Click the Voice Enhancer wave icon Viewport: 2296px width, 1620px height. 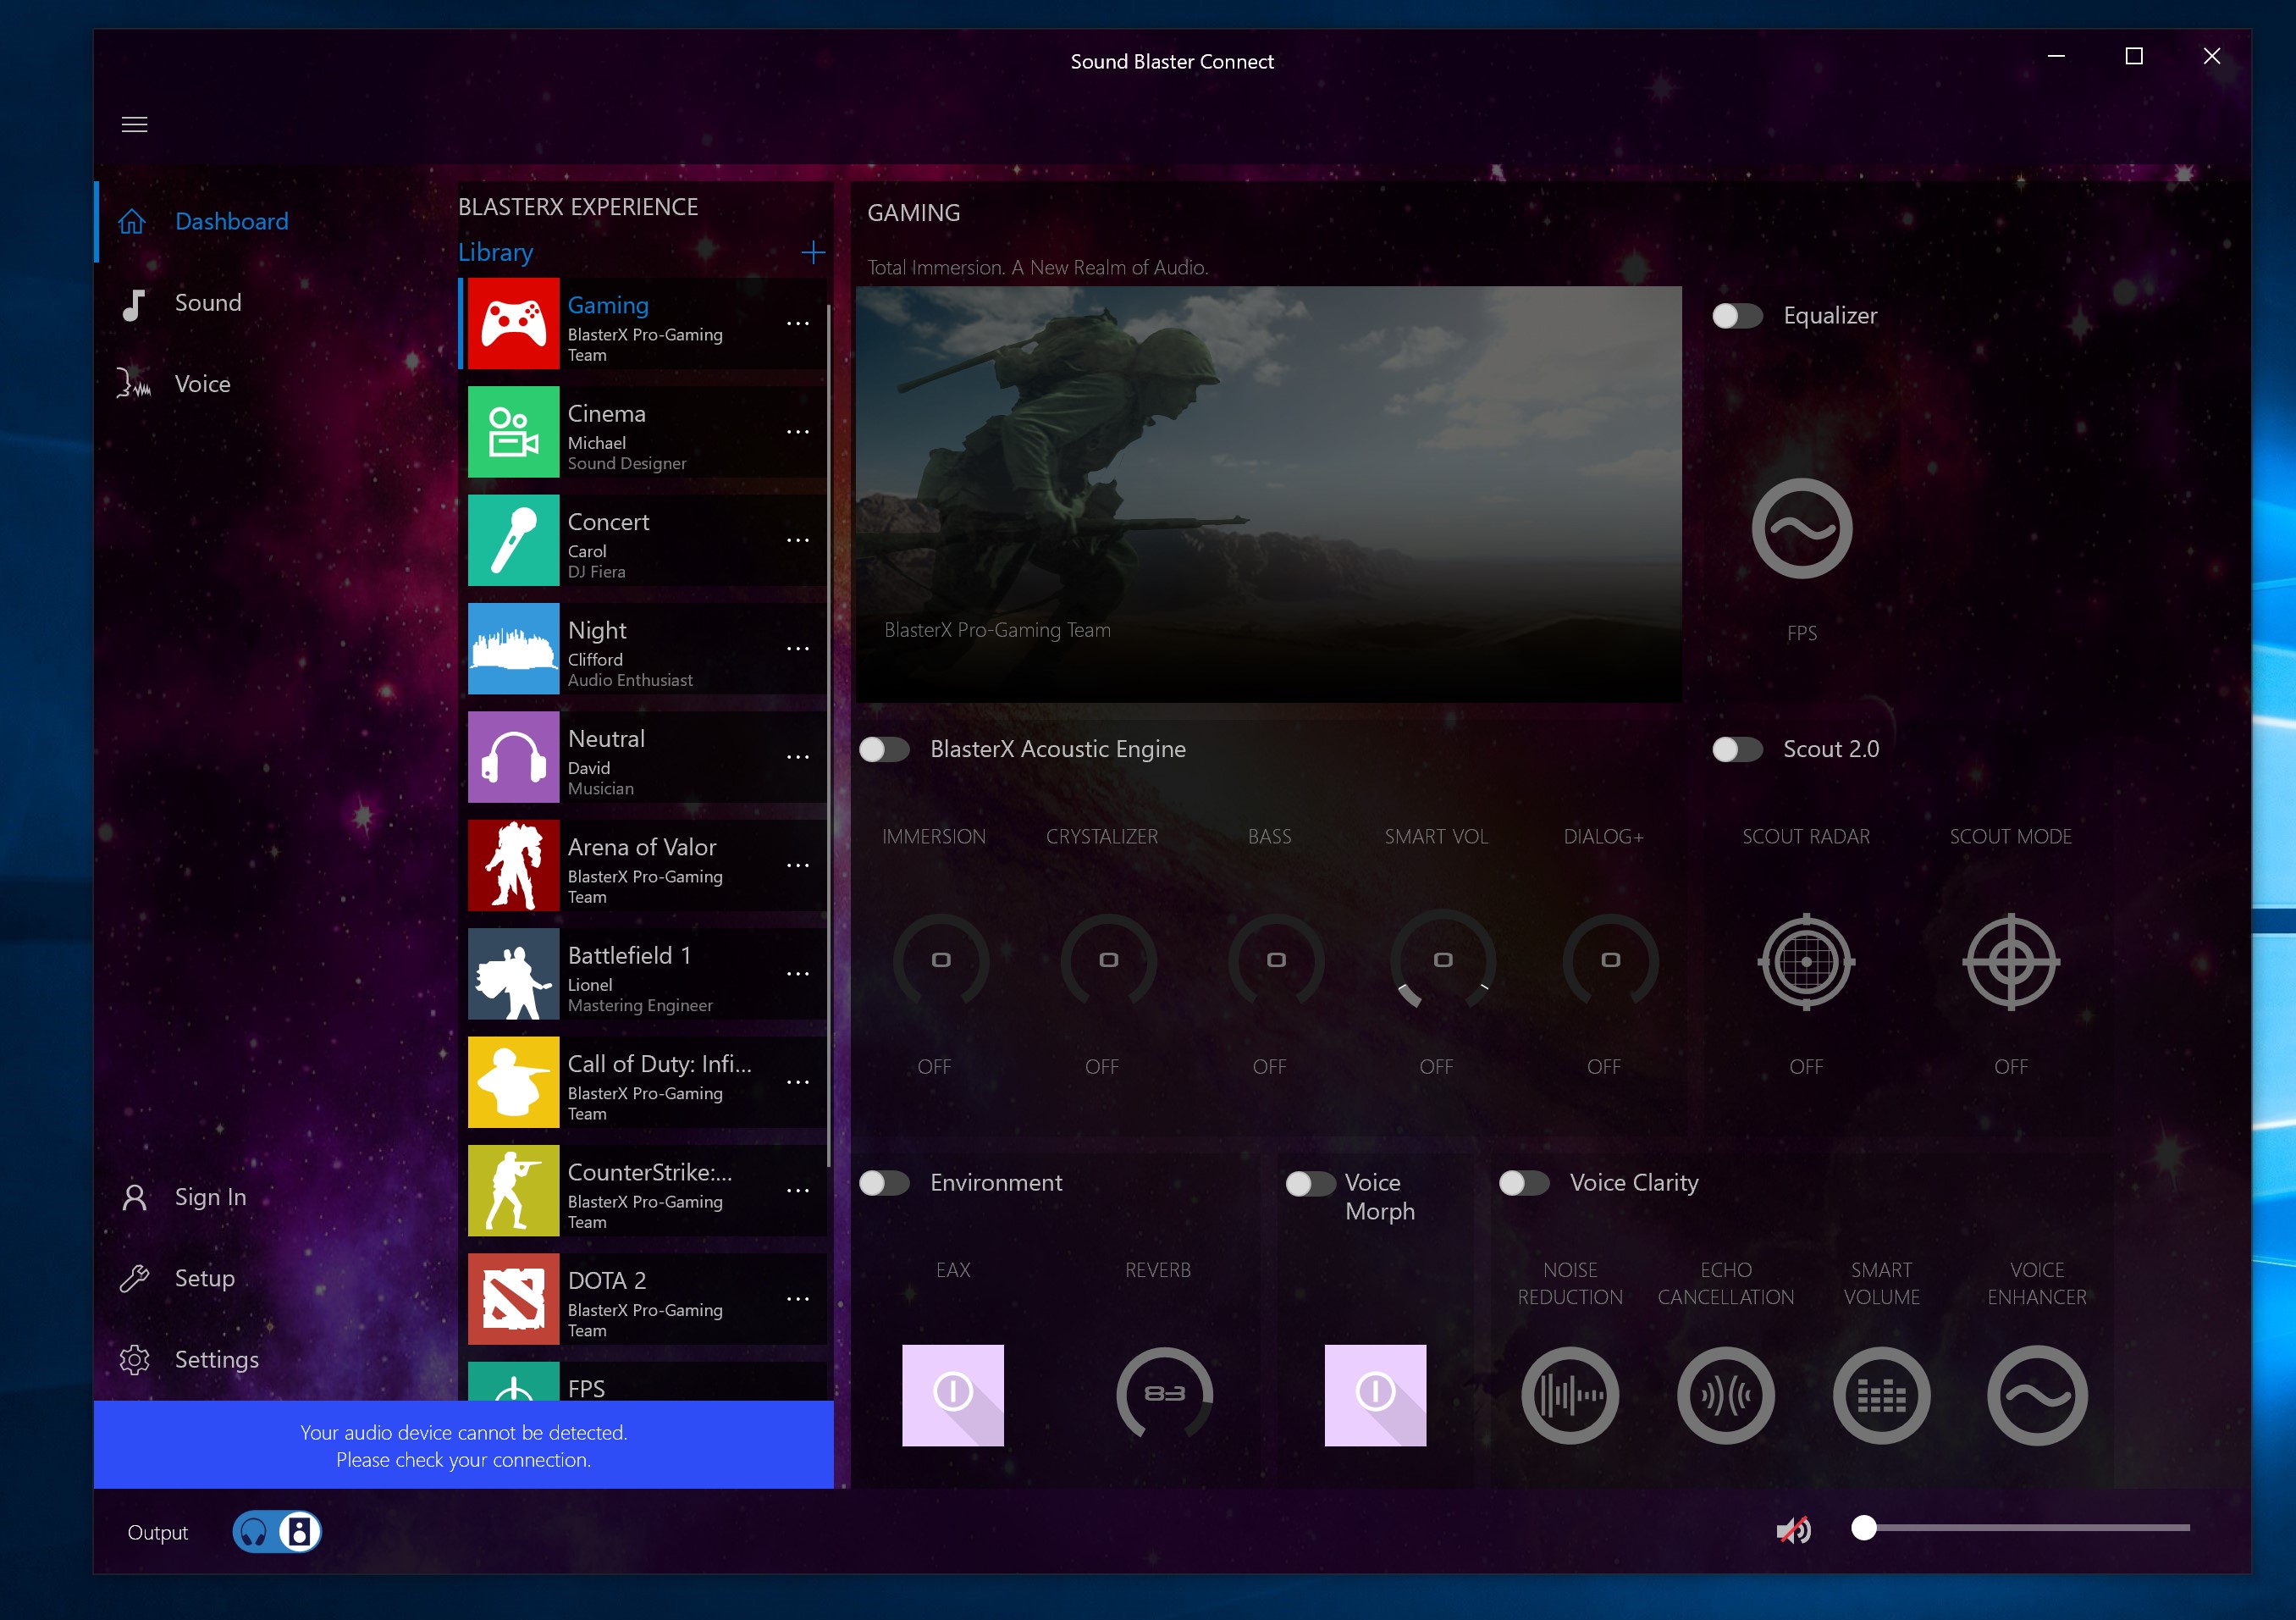2037,1395
